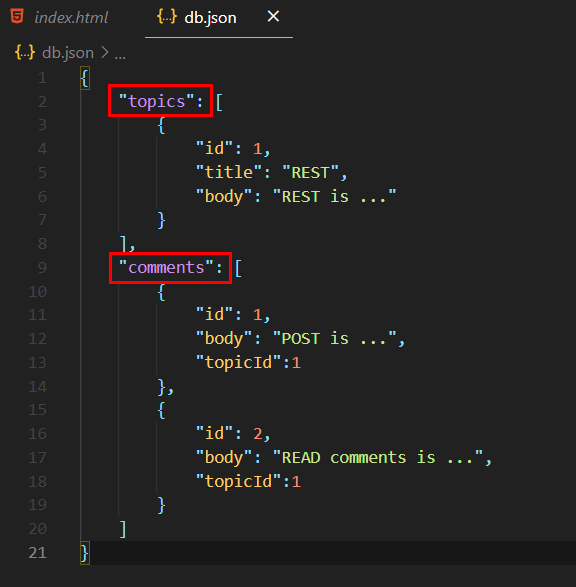Click line number 2 in the gutter
Viewport: 576px width, 587px height.
(42, 101)
